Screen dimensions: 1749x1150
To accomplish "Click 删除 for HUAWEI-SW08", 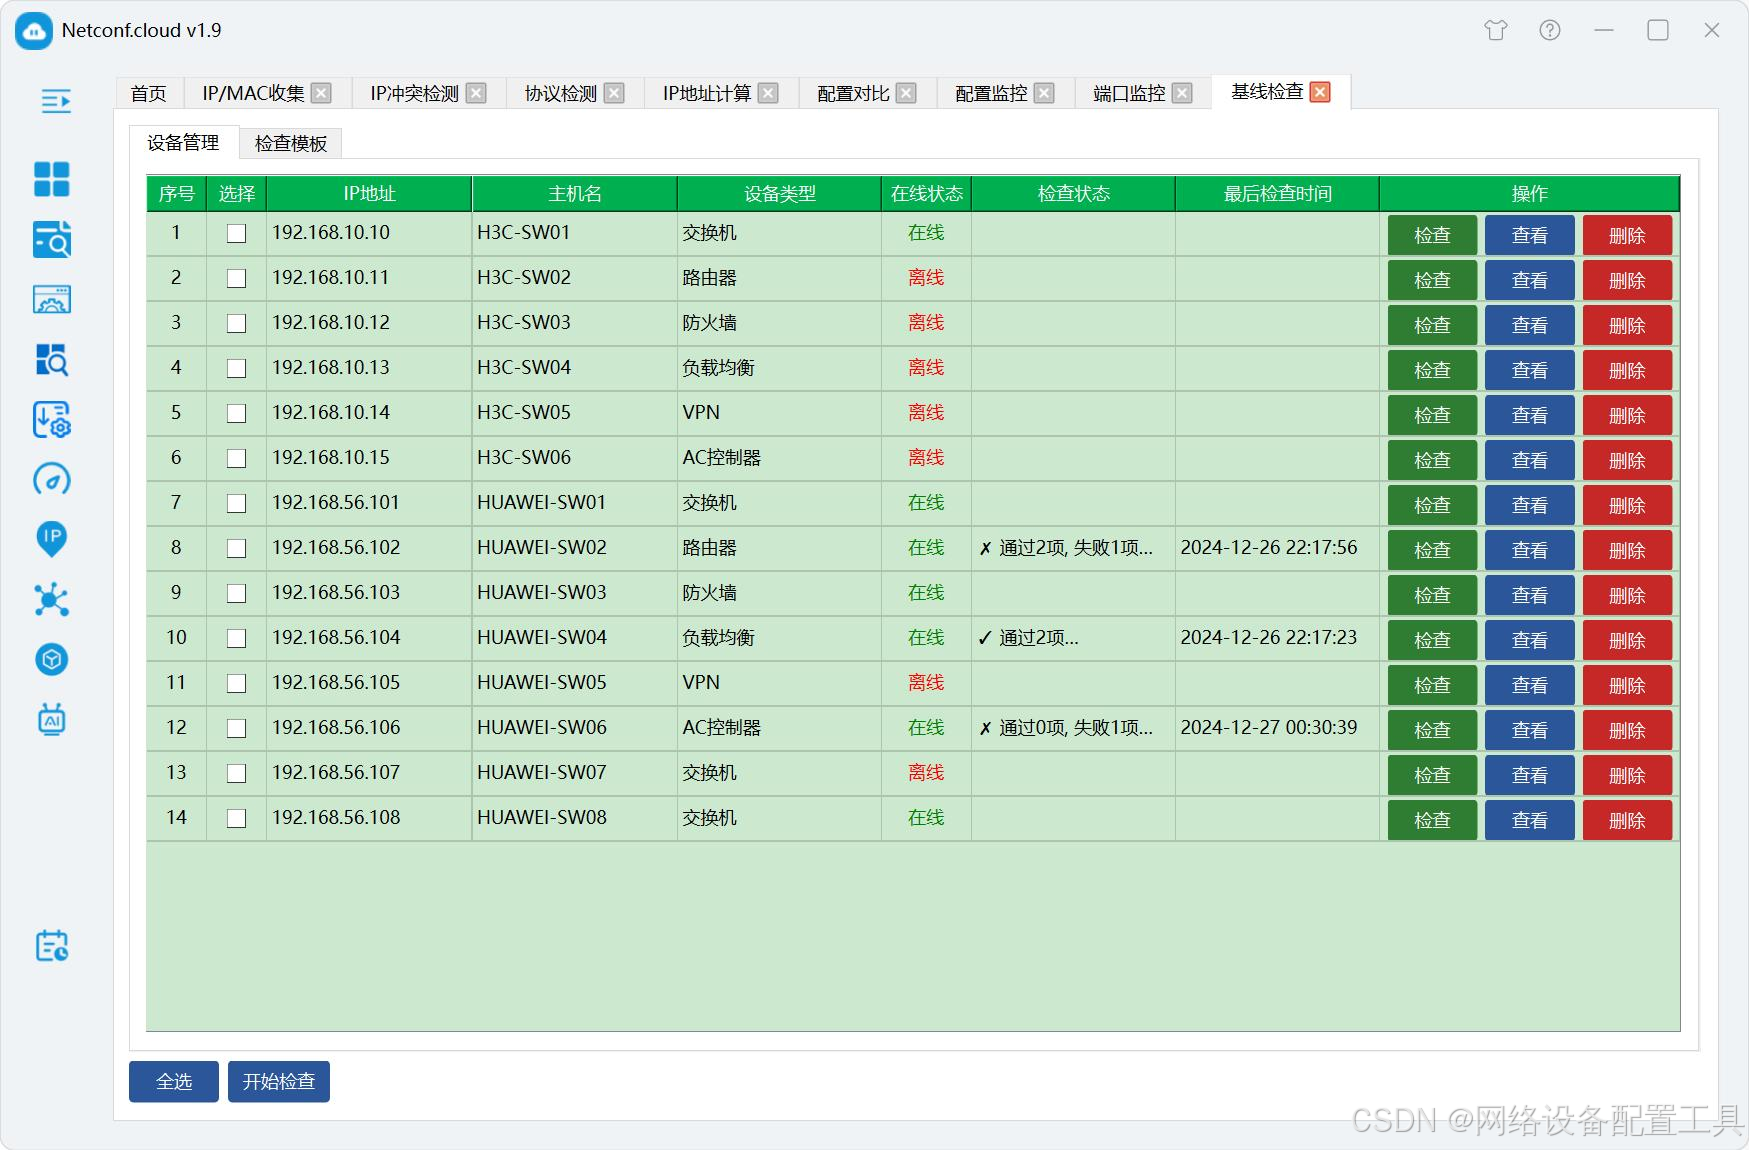I will coord(1627,820).
